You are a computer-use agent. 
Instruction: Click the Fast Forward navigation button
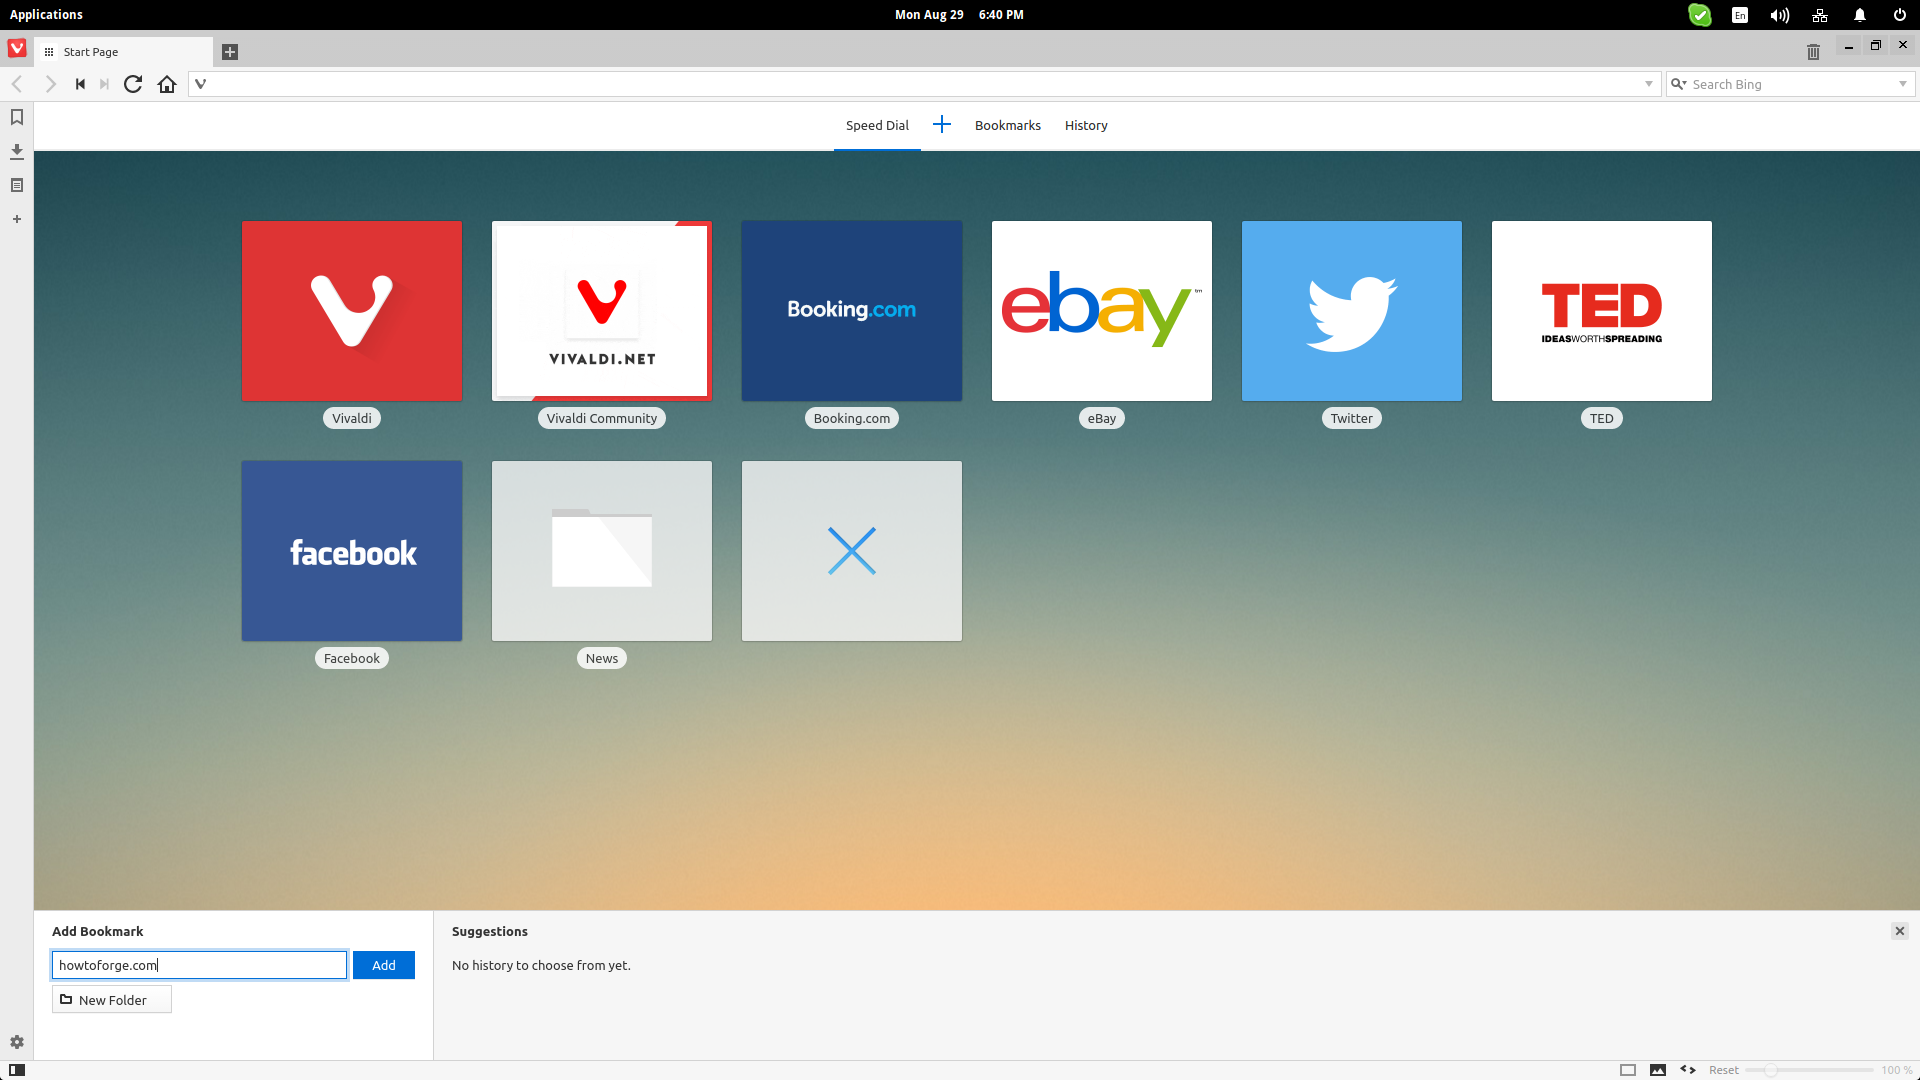coord(104,84)
